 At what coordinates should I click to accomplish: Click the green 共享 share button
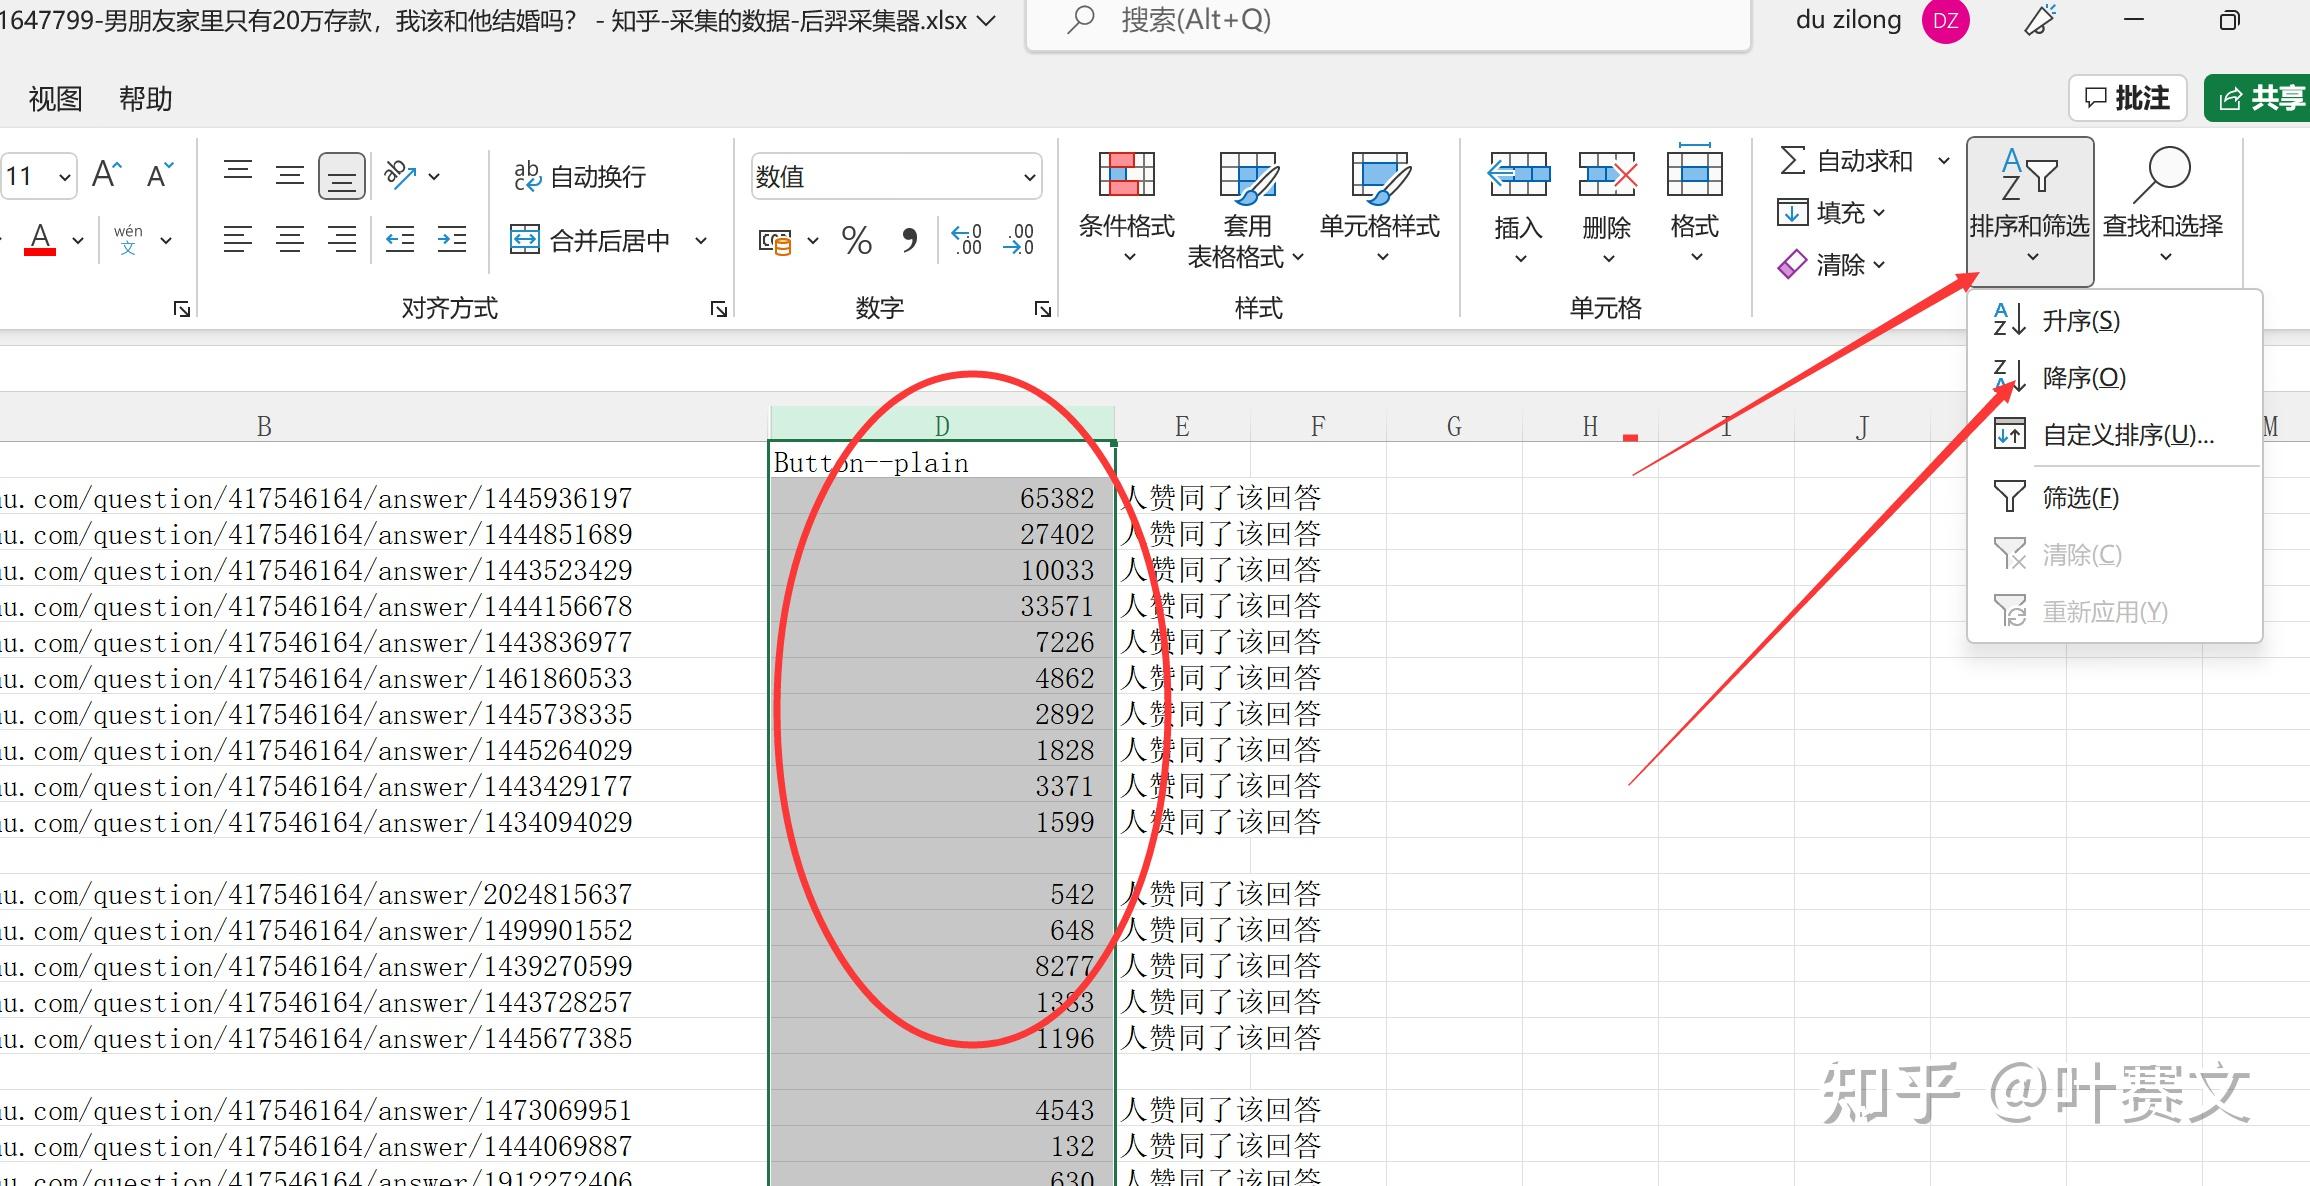[x=2259, y=98]
